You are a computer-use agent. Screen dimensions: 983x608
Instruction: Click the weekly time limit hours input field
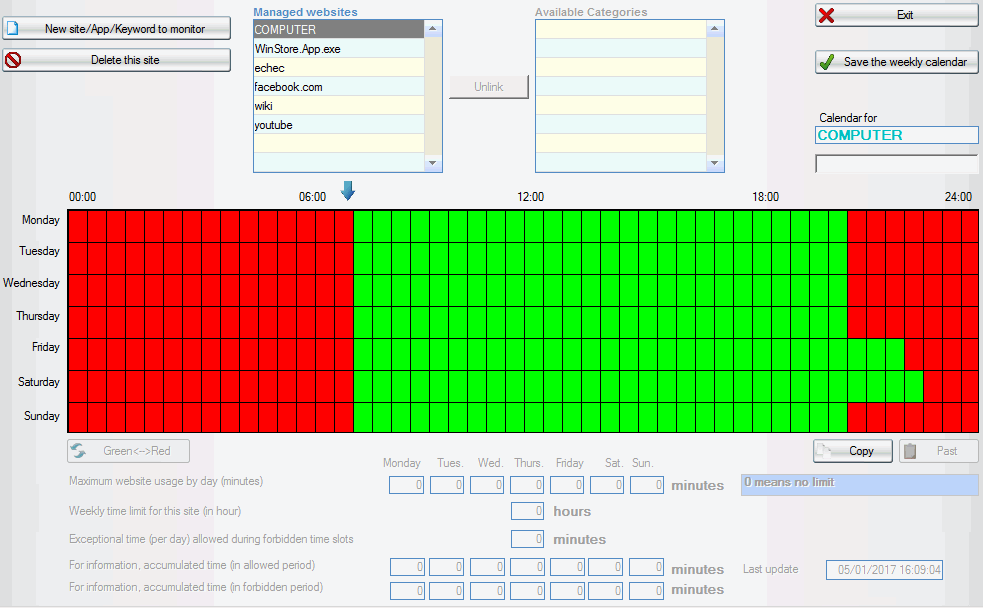(527, 510)
